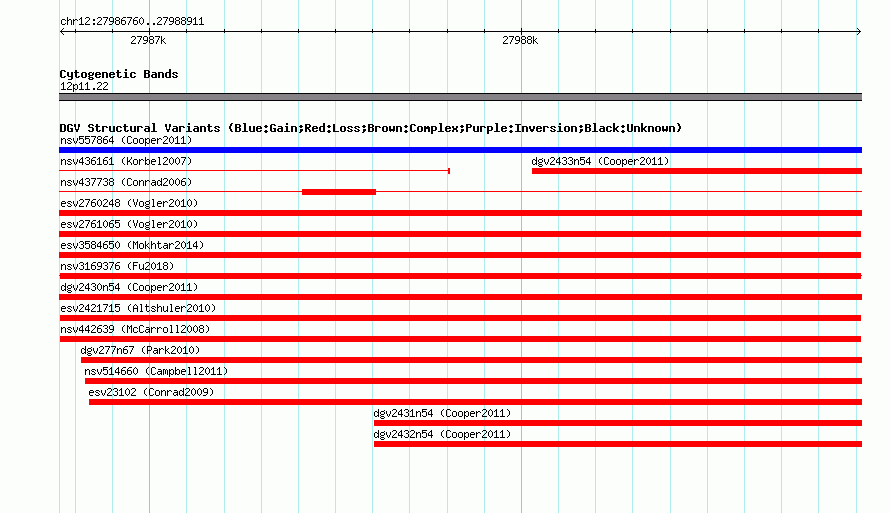Select the red bar under dgv277n67
Image resolution: width=890 pixels, height=513 pixels.
tap(471, 360)
